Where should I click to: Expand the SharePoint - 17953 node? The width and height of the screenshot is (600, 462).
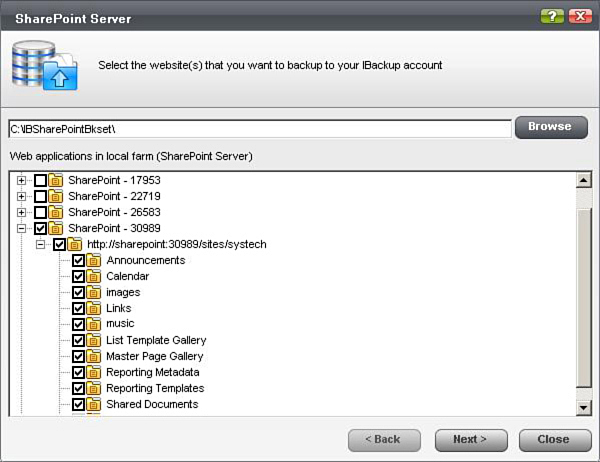click(x=21, y=180)
